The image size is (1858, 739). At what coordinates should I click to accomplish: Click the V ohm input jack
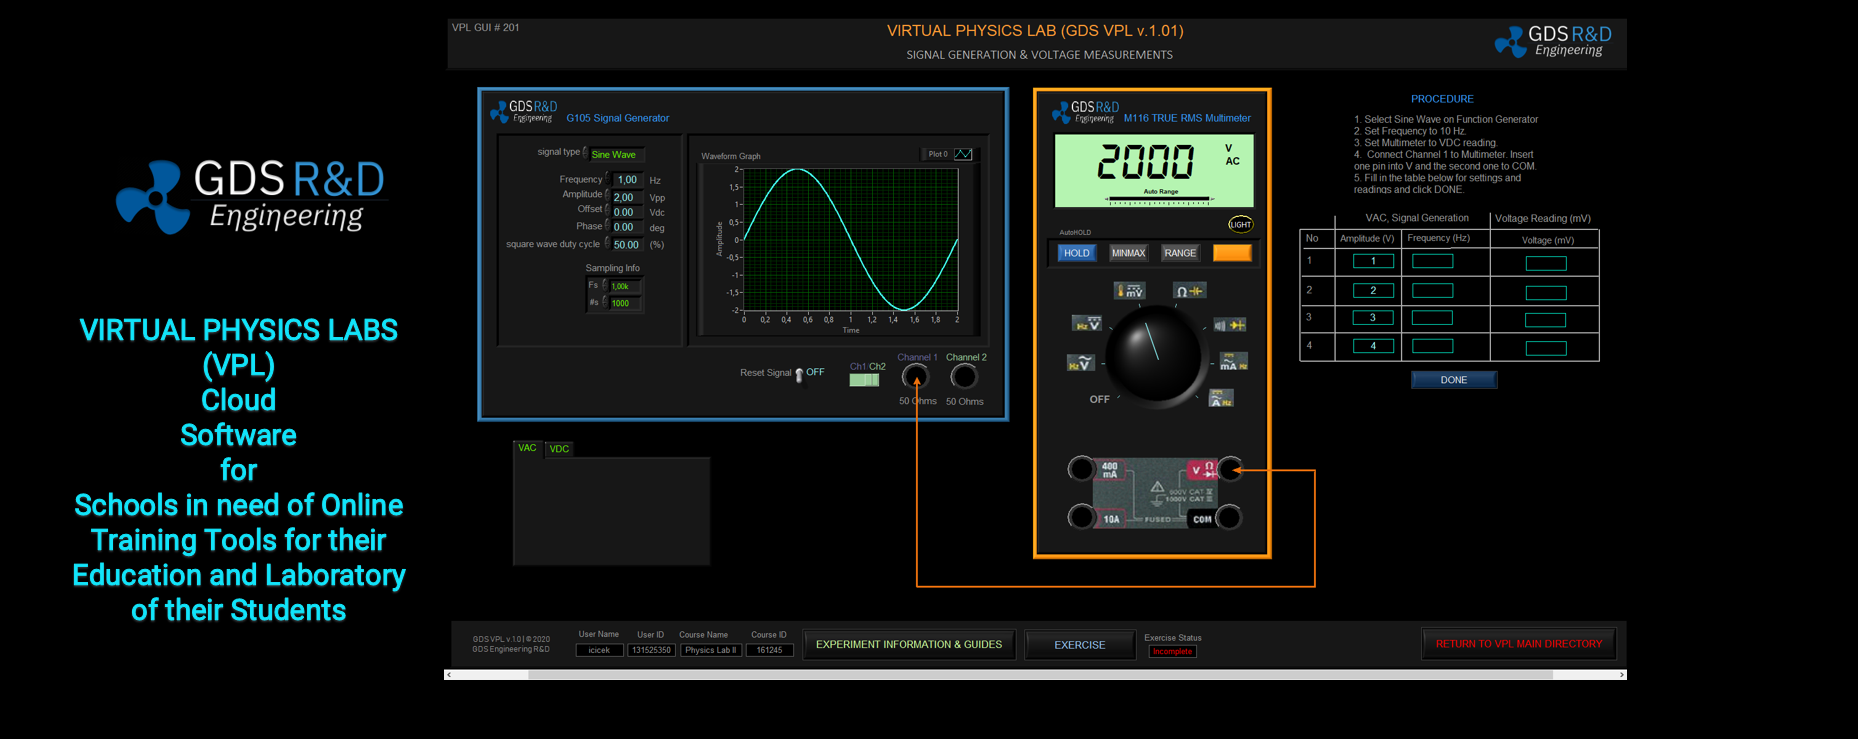[x=1230, y=468]
